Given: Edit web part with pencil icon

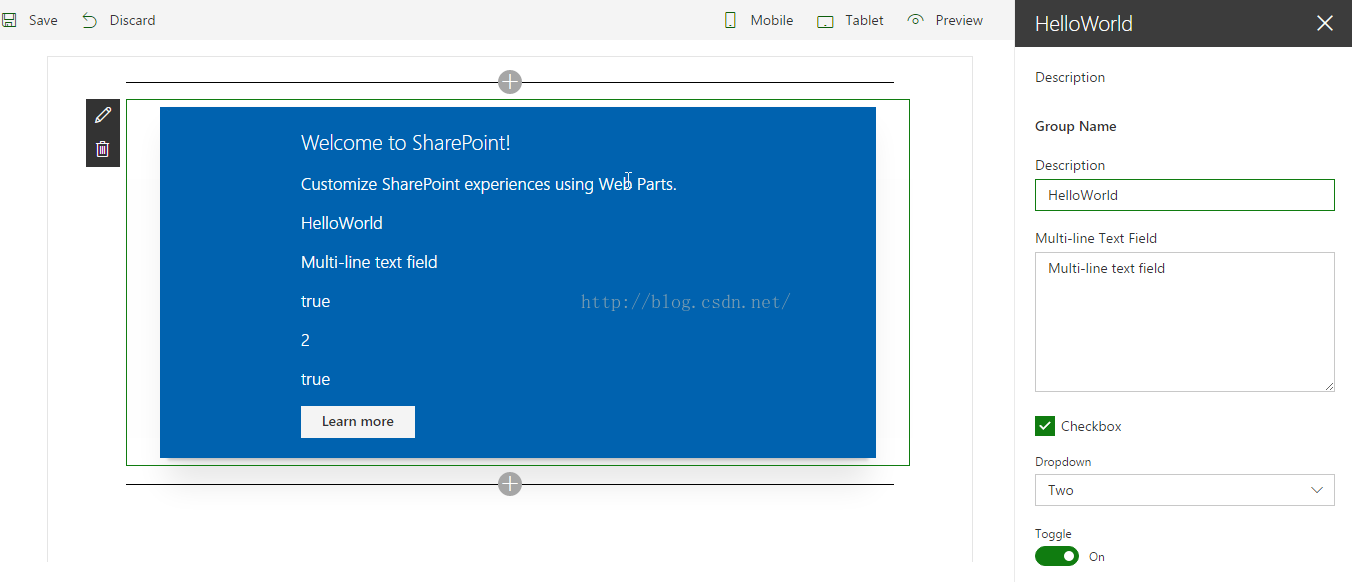Looking at the screenshot, I should coord(102,115).
